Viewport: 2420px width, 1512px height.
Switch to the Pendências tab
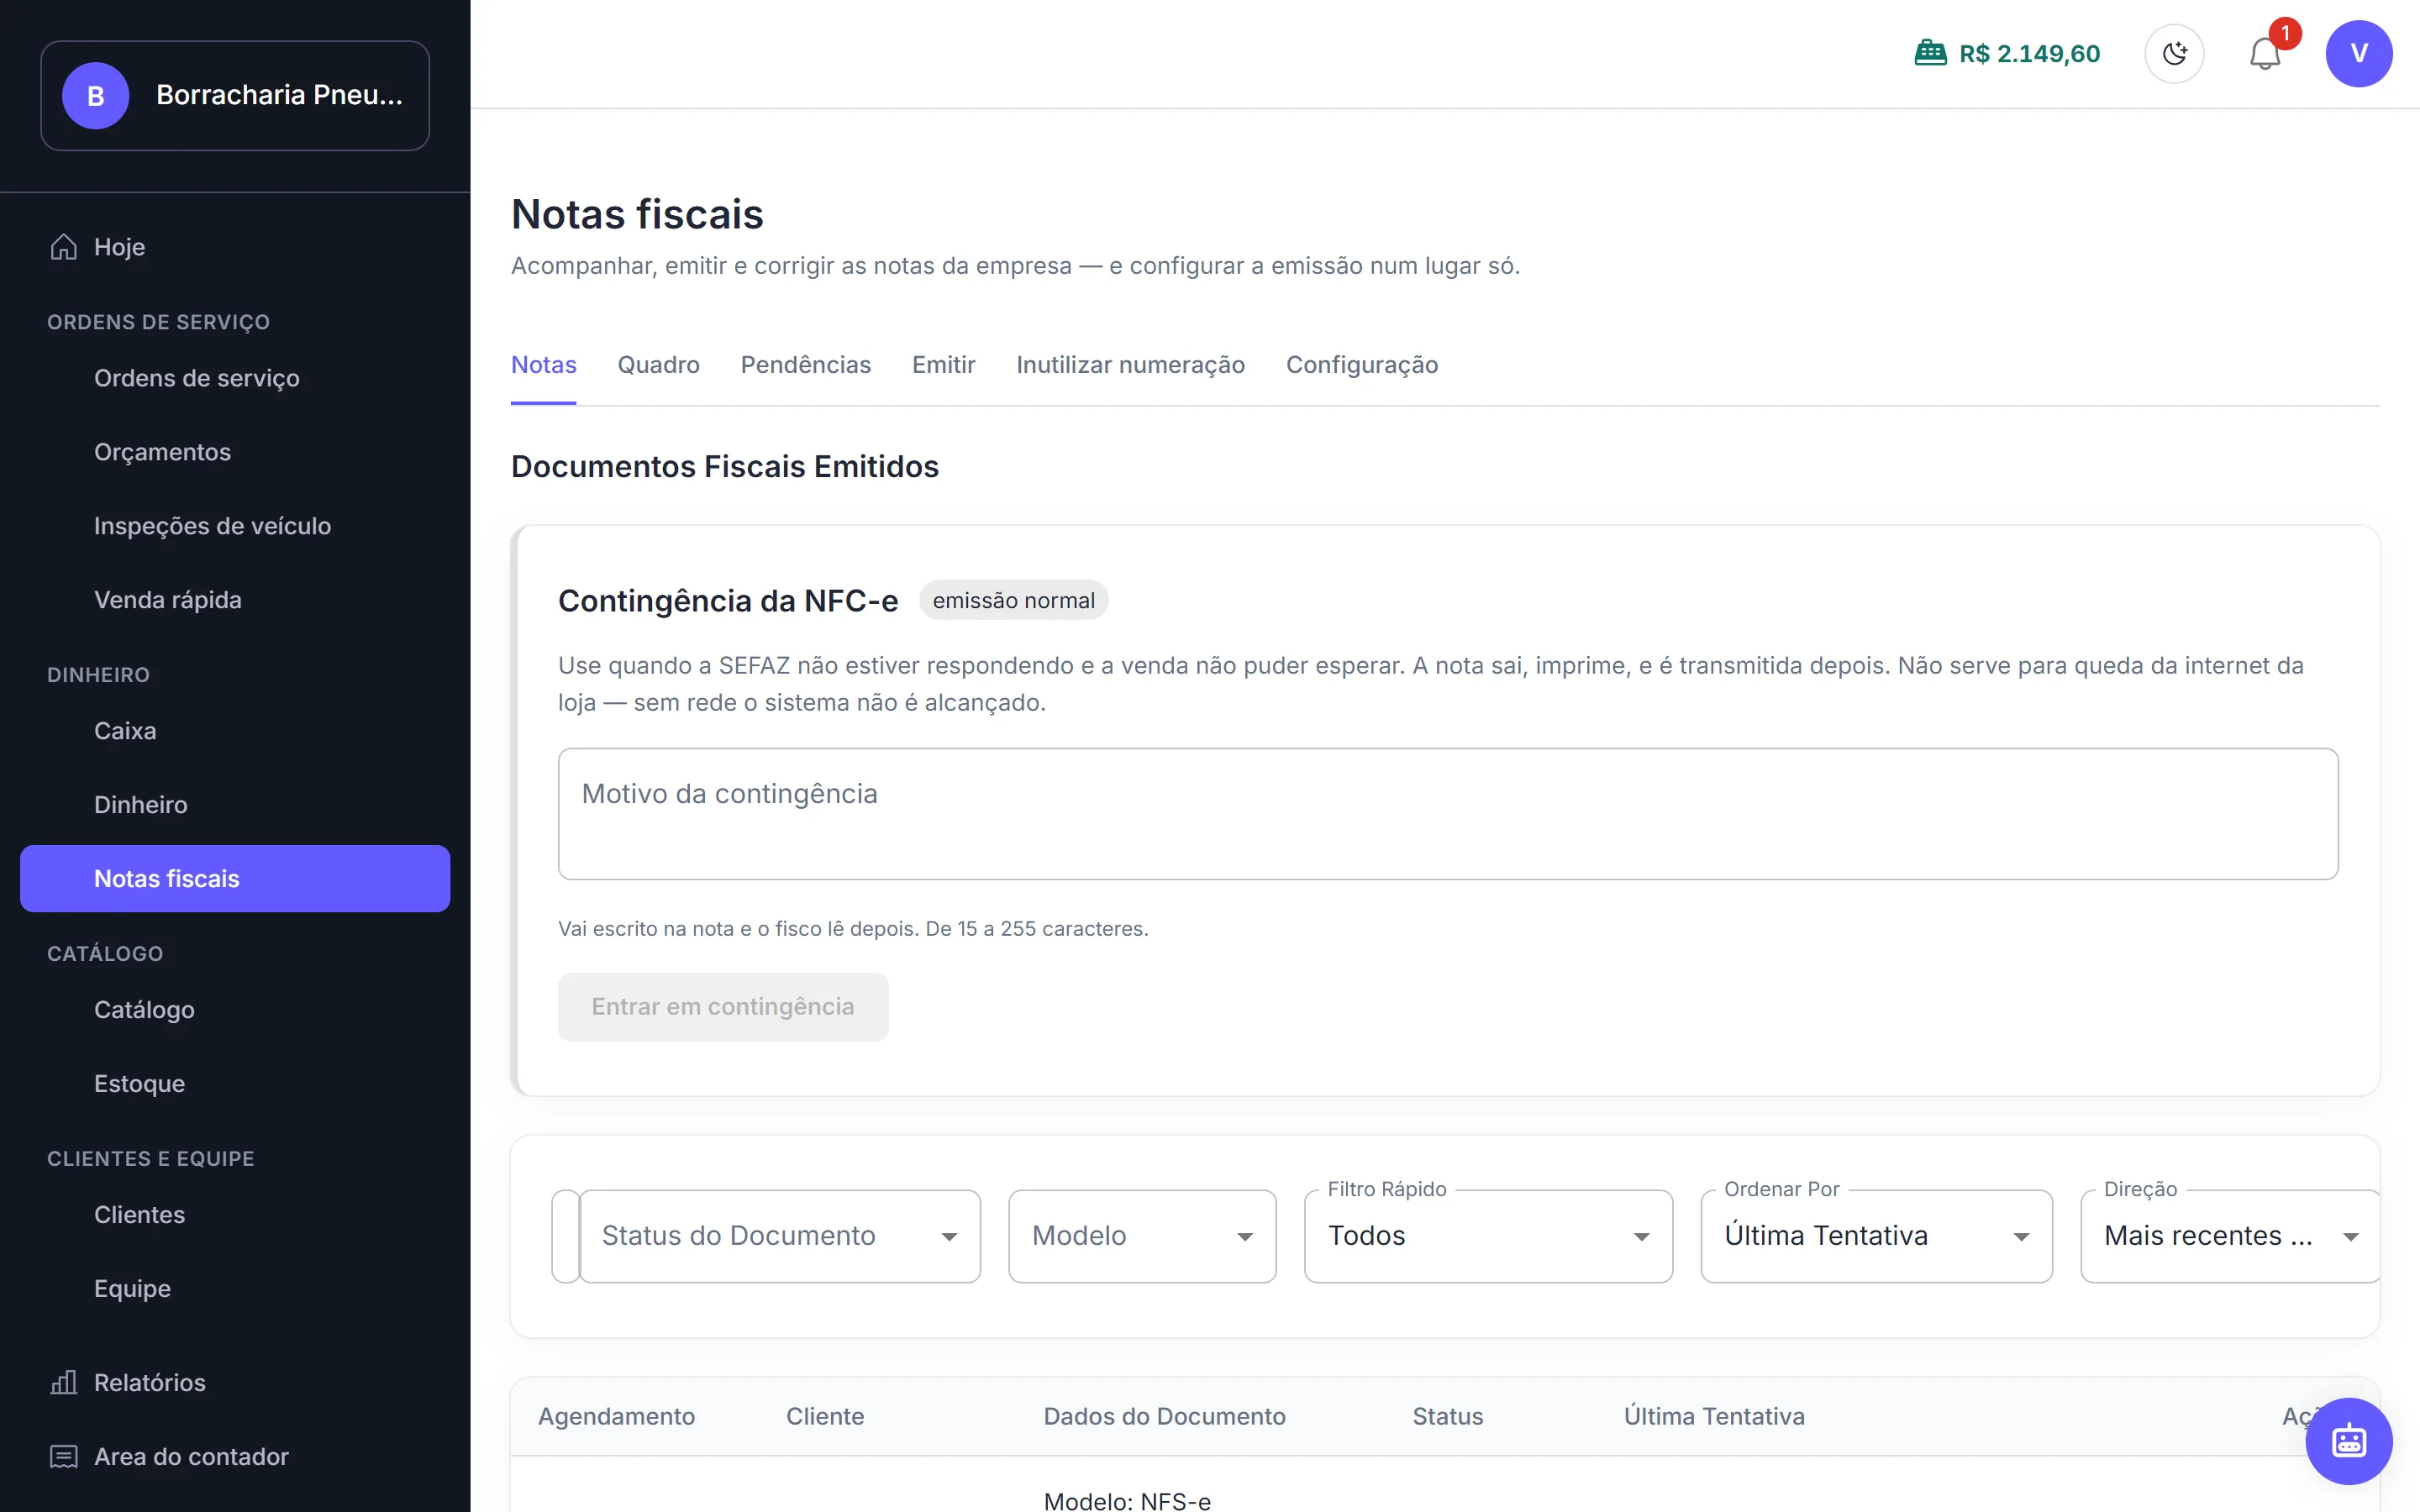point(805,365)
